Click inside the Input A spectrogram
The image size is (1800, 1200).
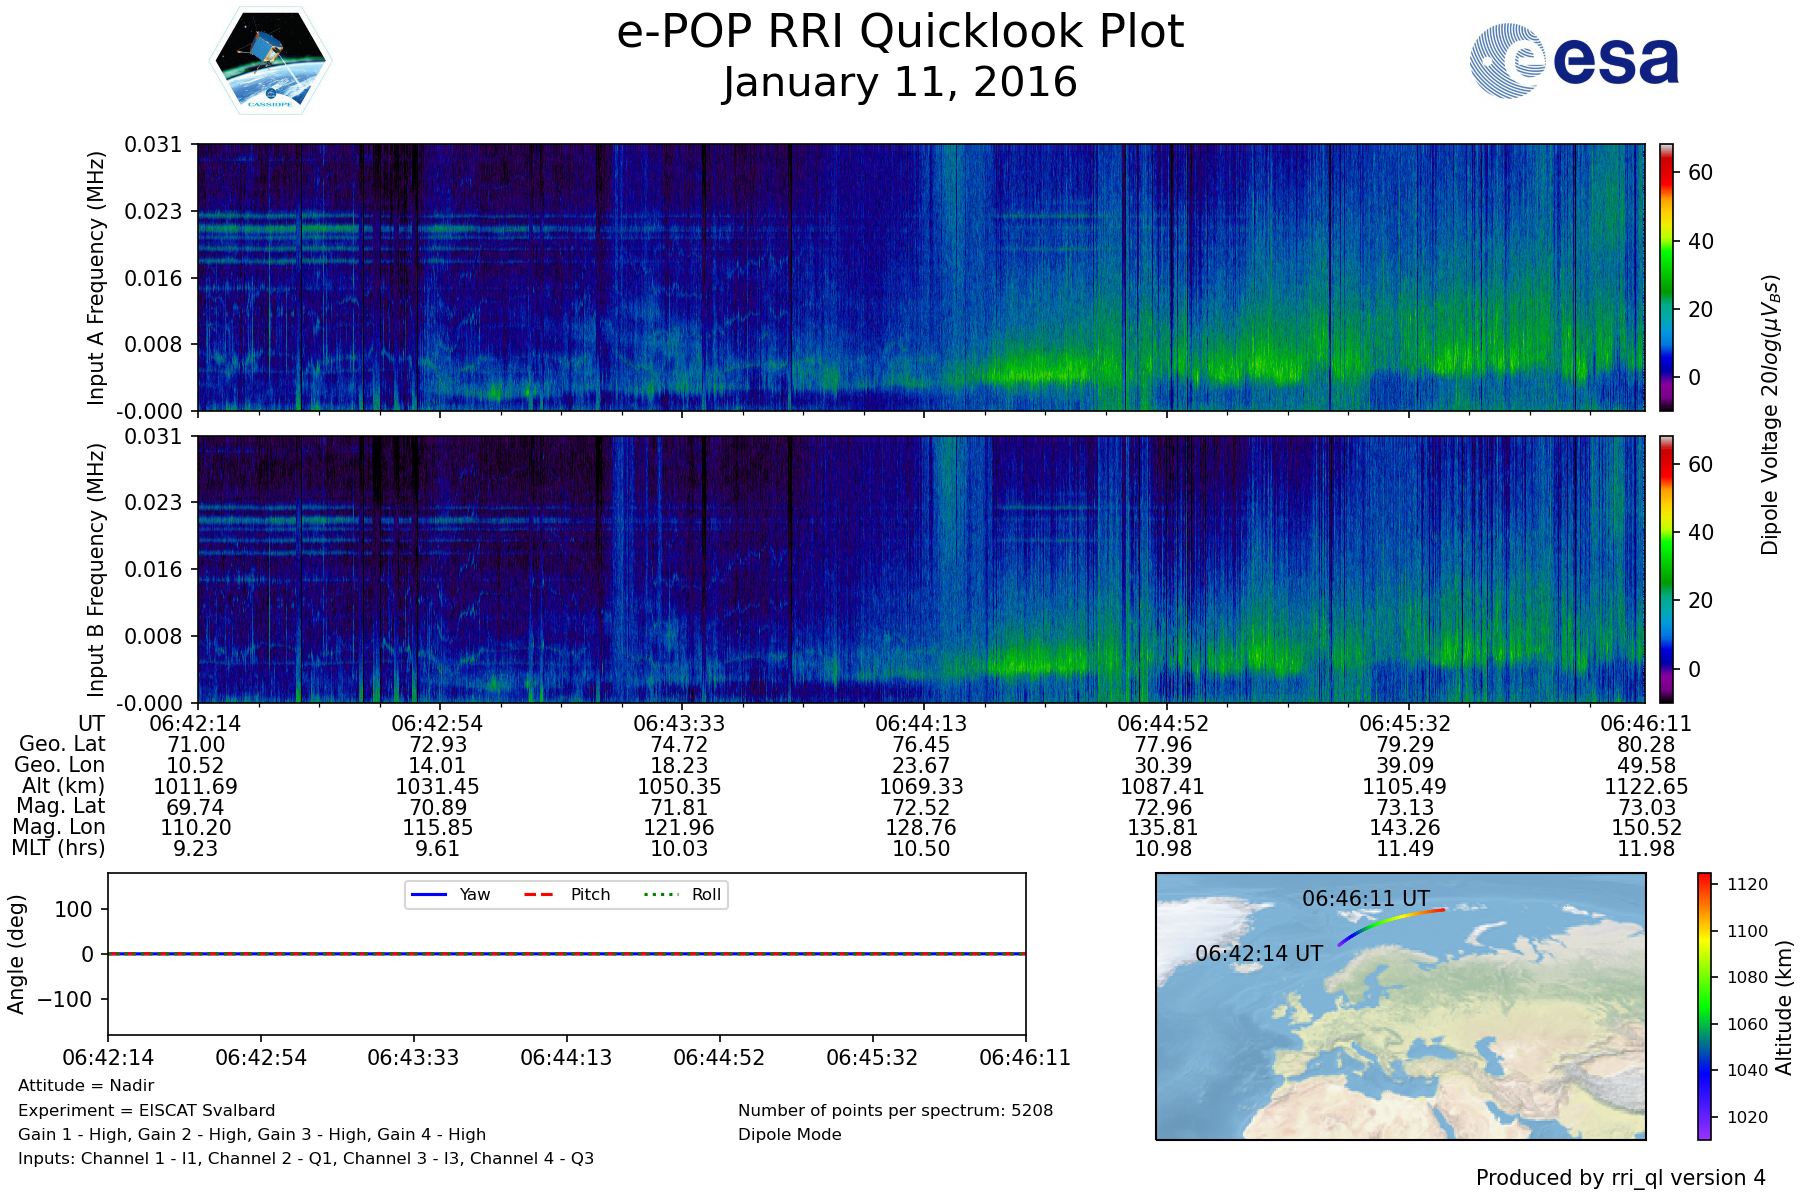920,277
